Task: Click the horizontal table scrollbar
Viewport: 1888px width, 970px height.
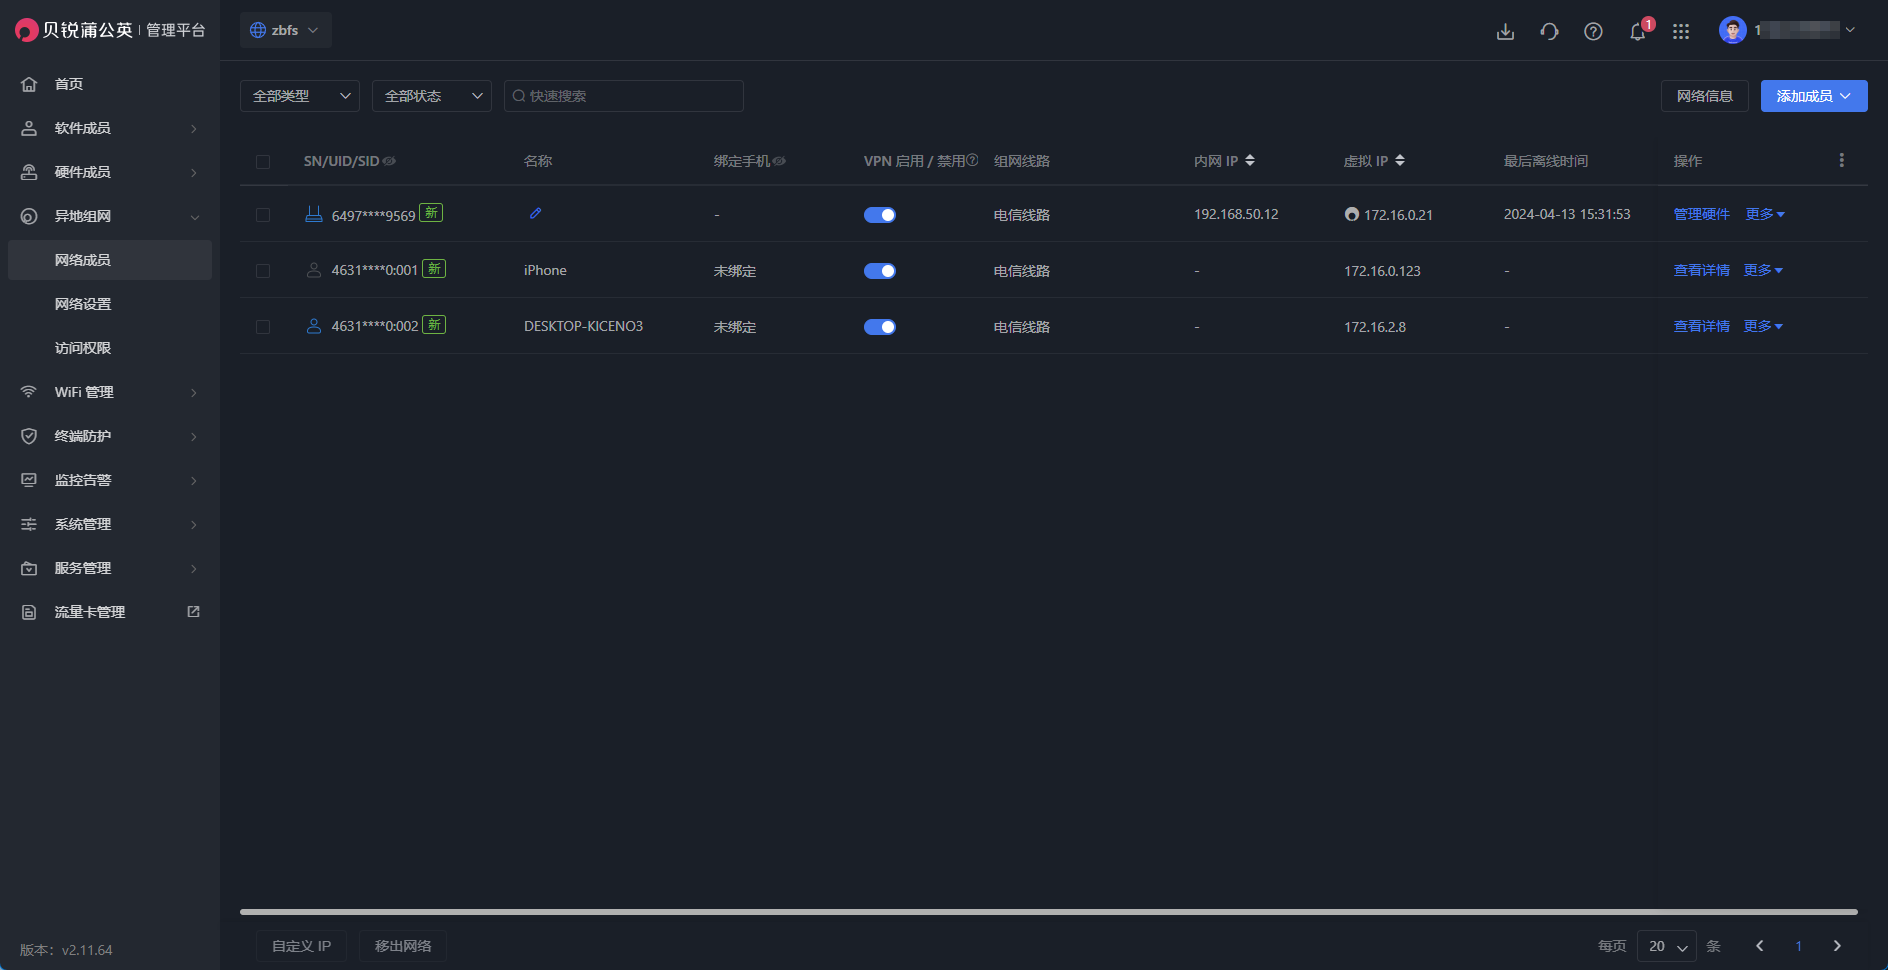Action: [x=1048, y=912]
